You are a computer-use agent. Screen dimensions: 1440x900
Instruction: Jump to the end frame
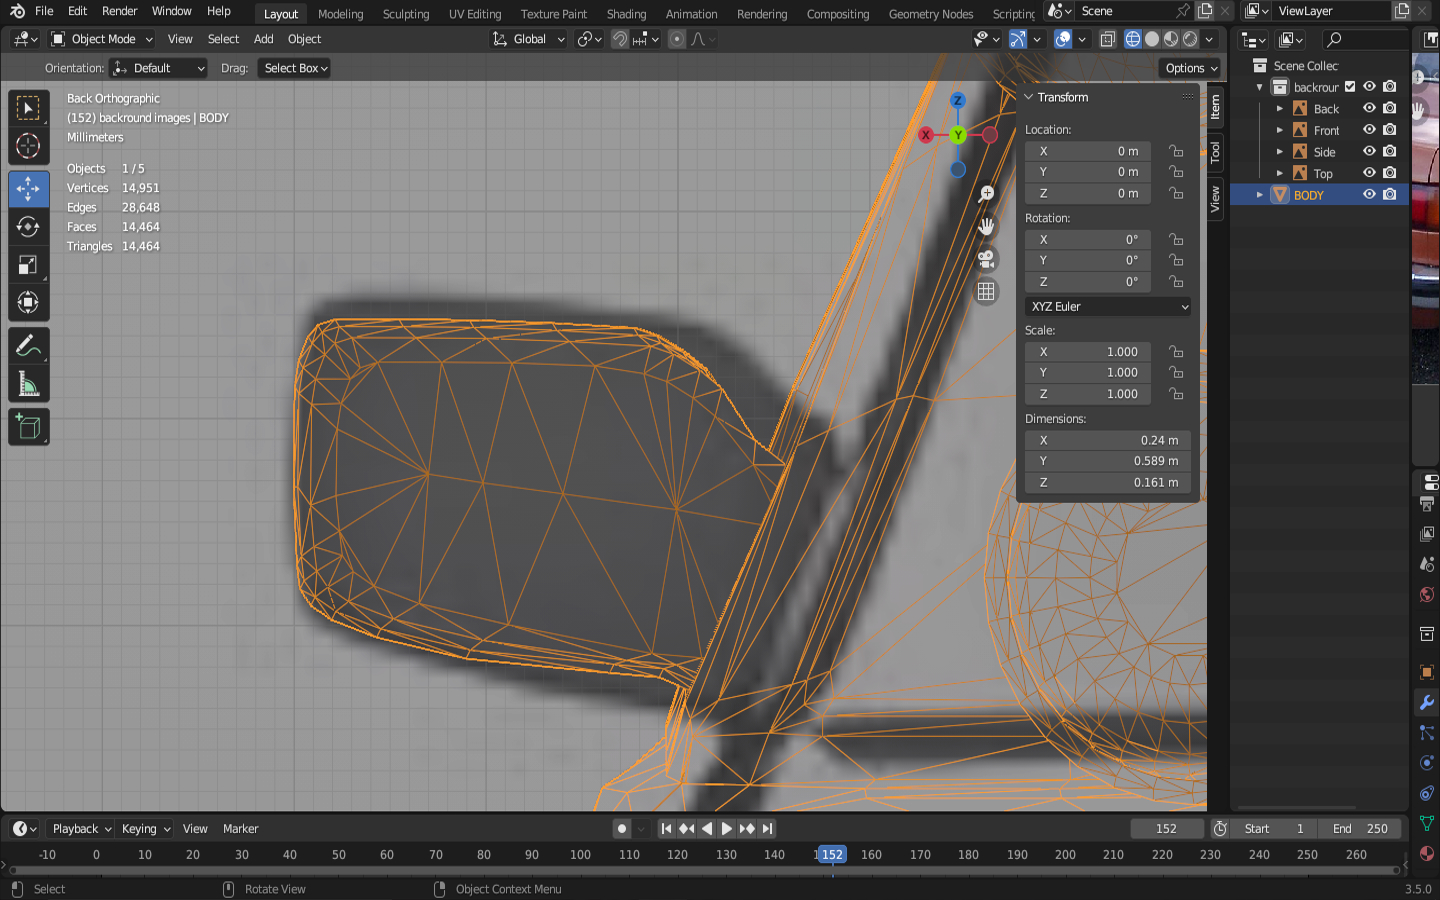point(767,829)
